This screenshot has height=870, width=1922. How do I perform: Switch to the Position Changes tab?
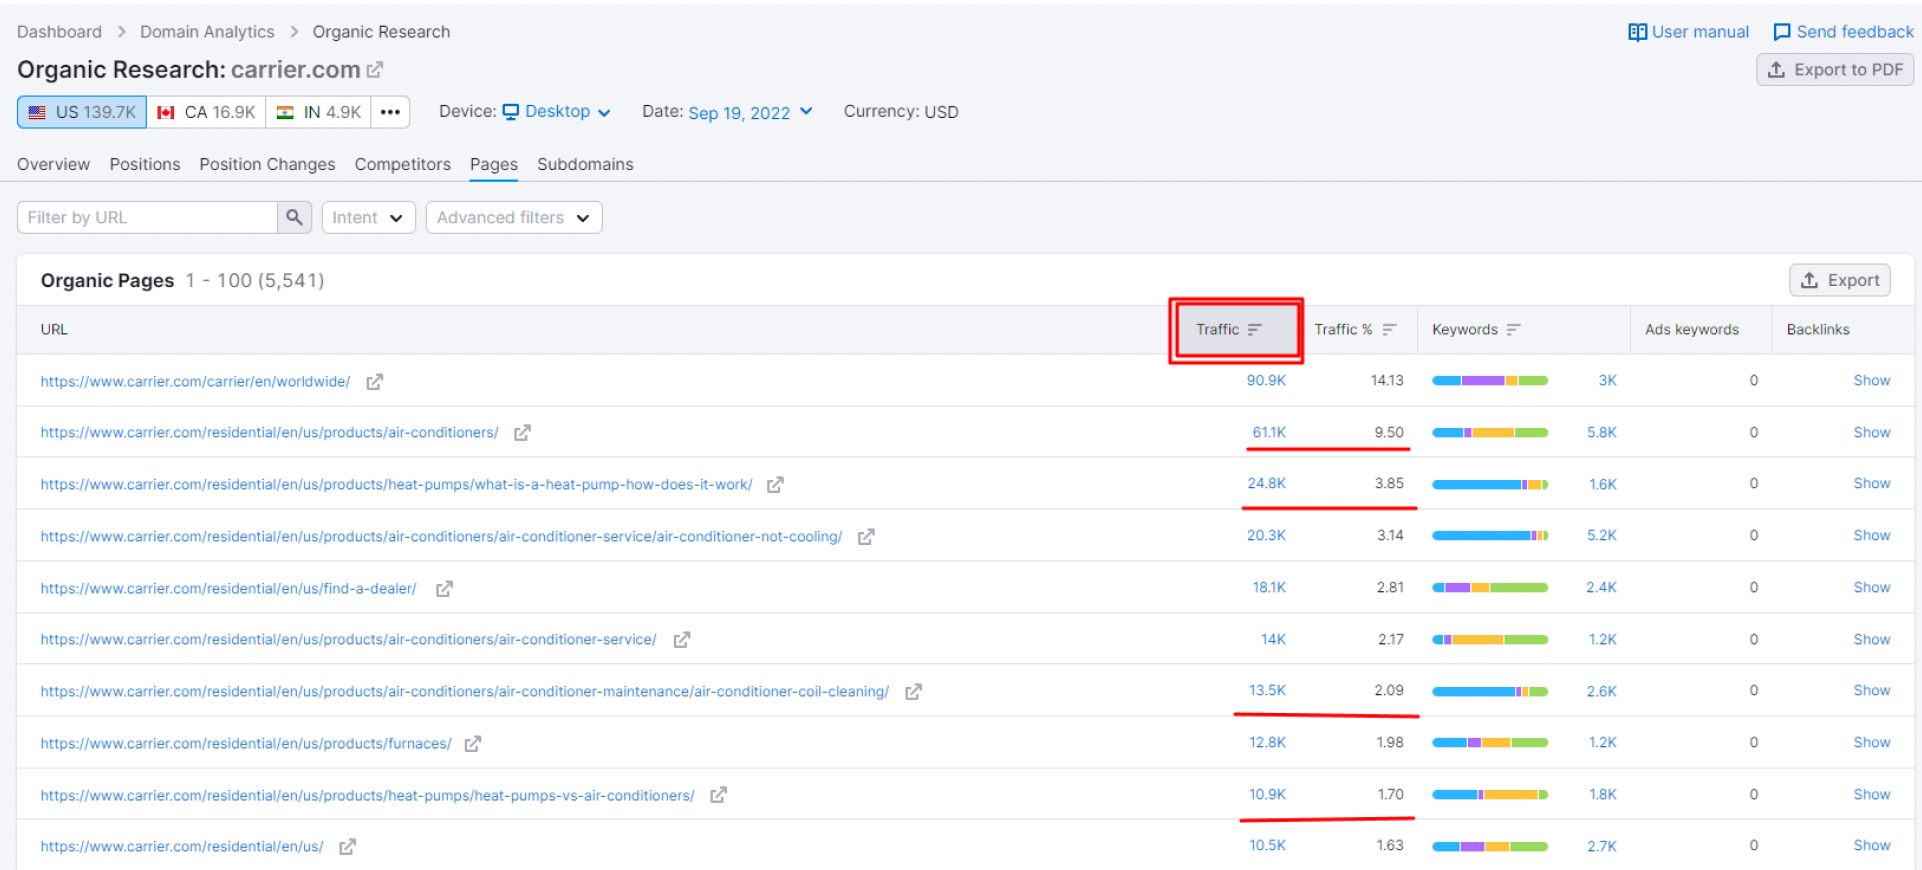pos(267,164)
